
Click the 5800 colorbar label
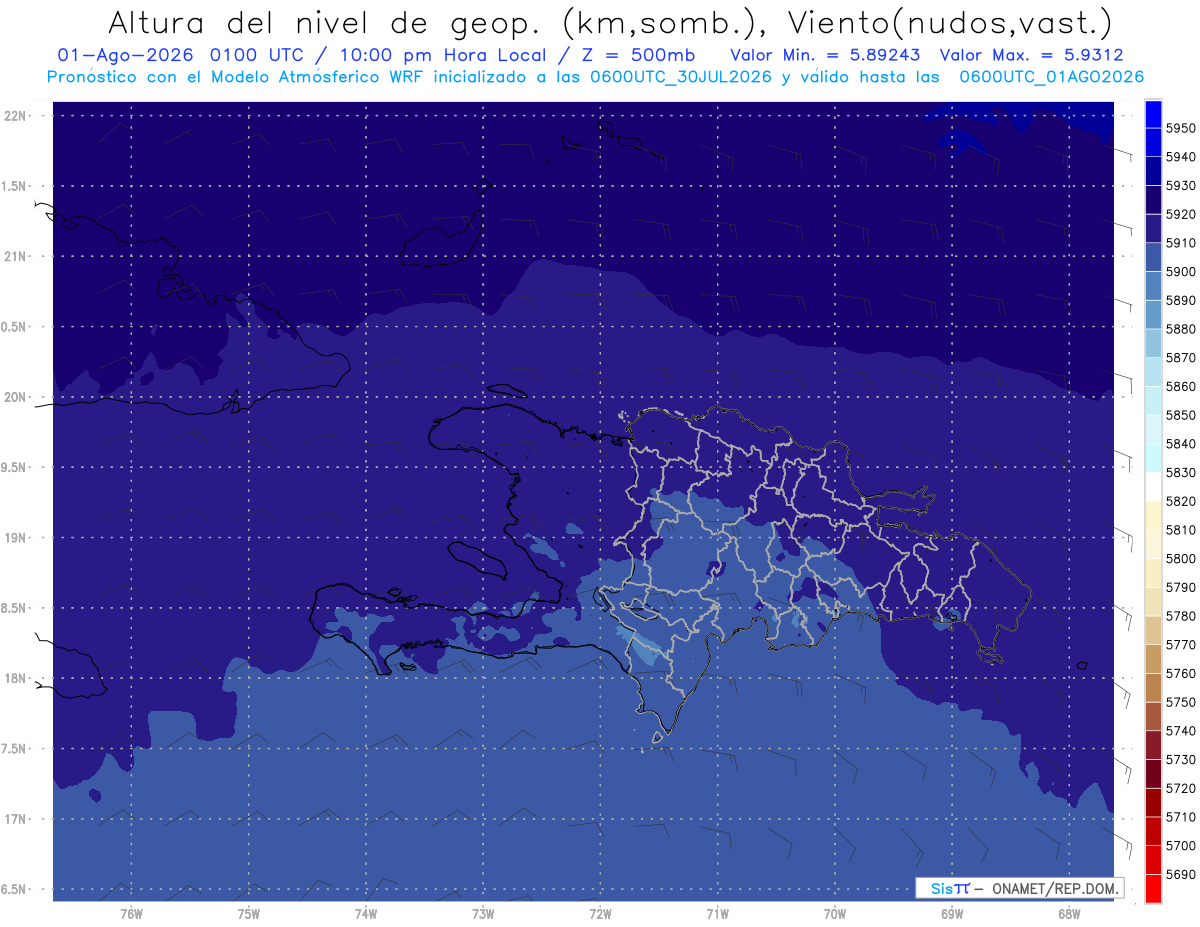[1181, 558]
